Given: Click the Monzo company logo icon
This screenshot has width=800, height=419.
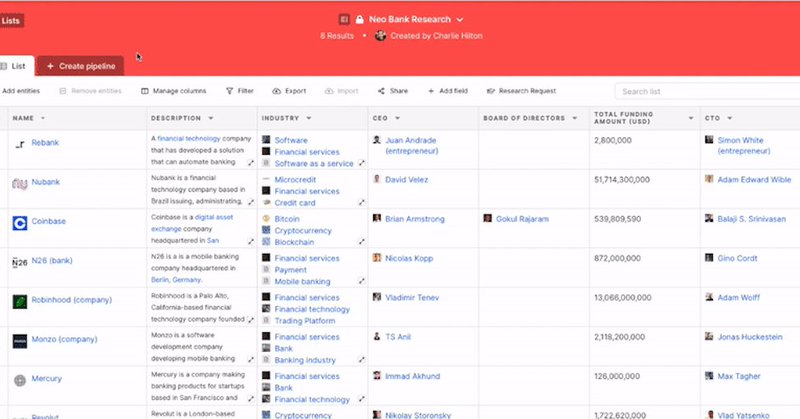Looking at the screenshot, I should tap(20, 341).
